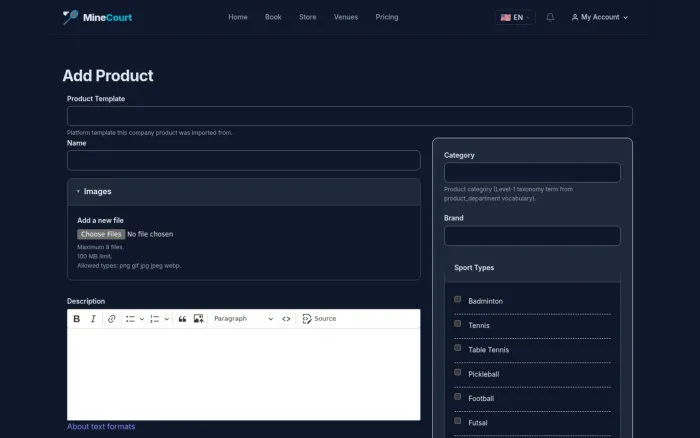Image resolution: width=700 pixels, height=438 pixels.
Task: Tick the Futsal checkbox
Action: coord(458,421)
